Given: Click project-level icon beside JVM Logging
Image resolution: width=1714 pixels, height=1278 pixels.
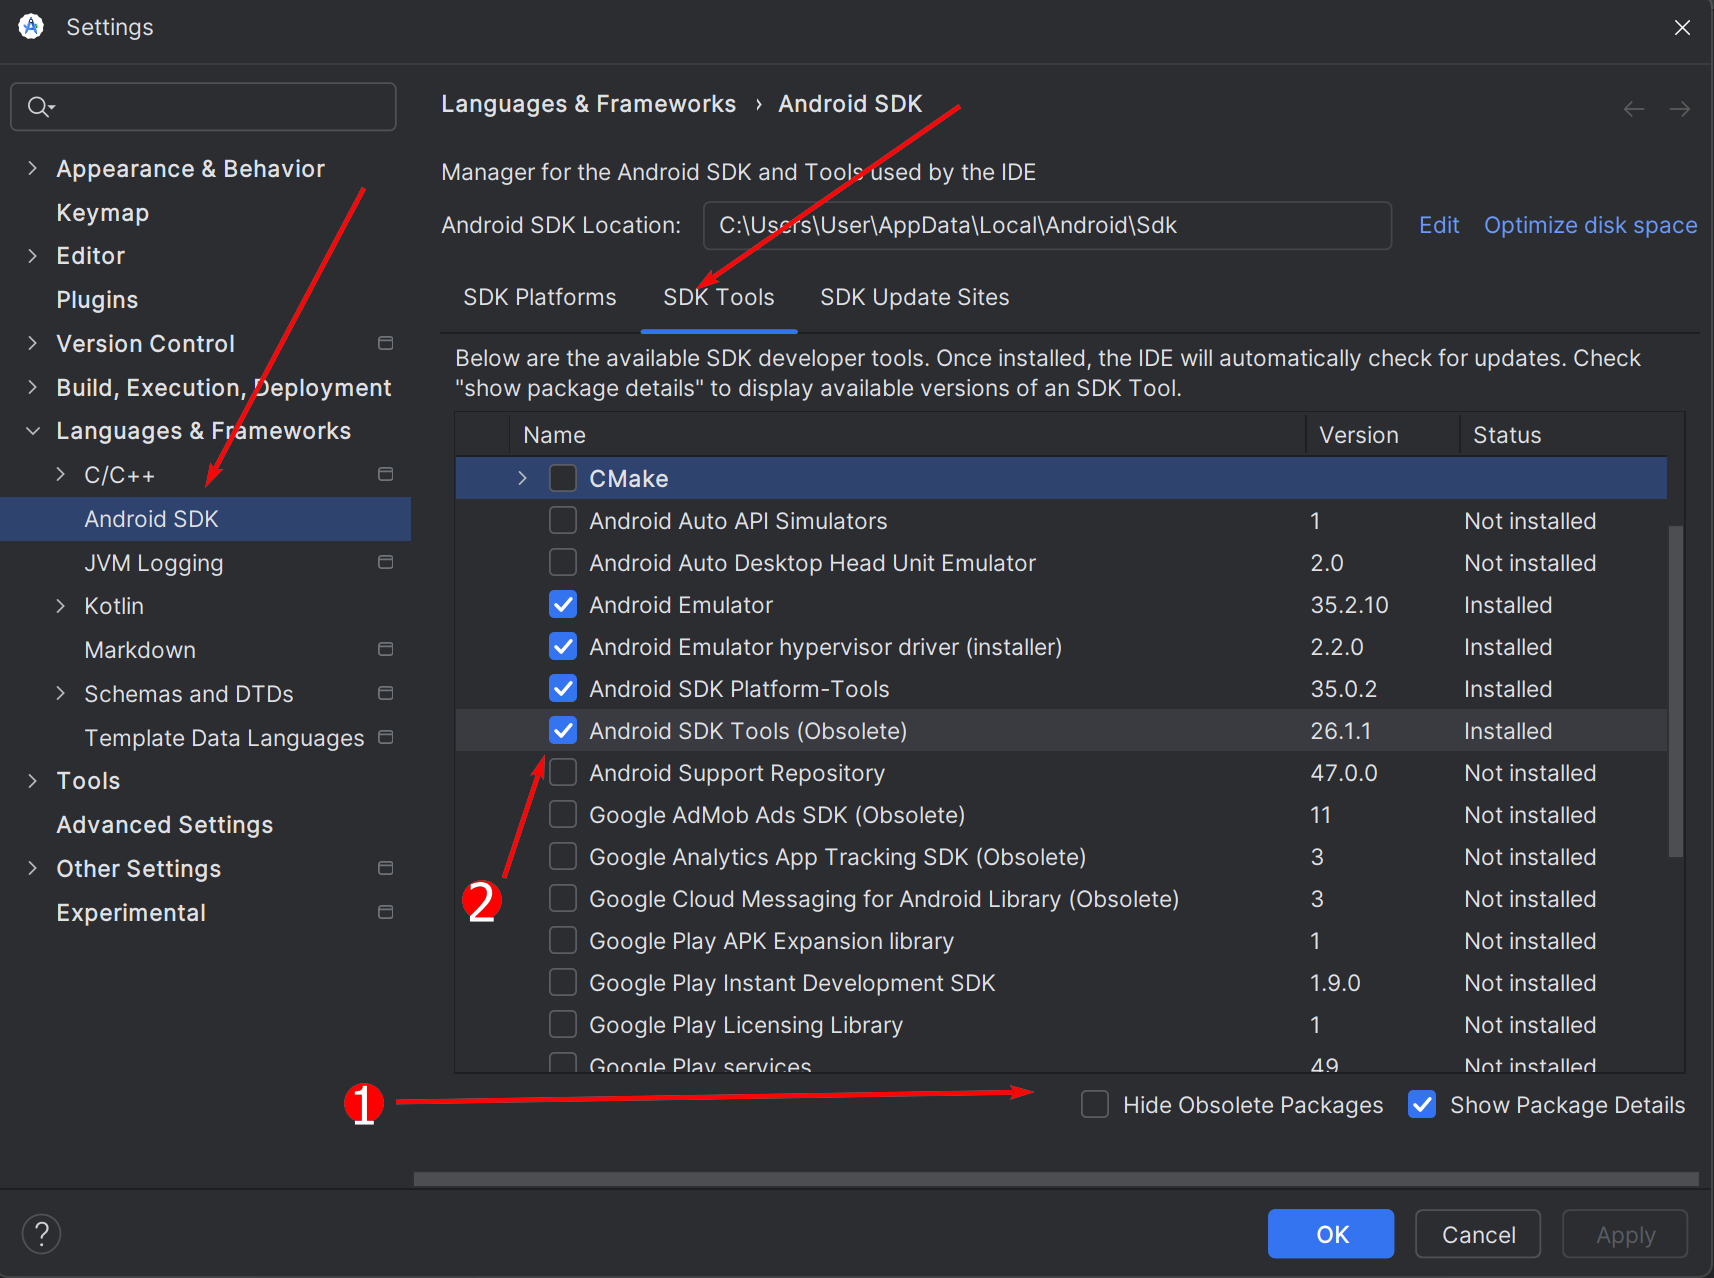Looking at the screenshot, I should point(385,563).
